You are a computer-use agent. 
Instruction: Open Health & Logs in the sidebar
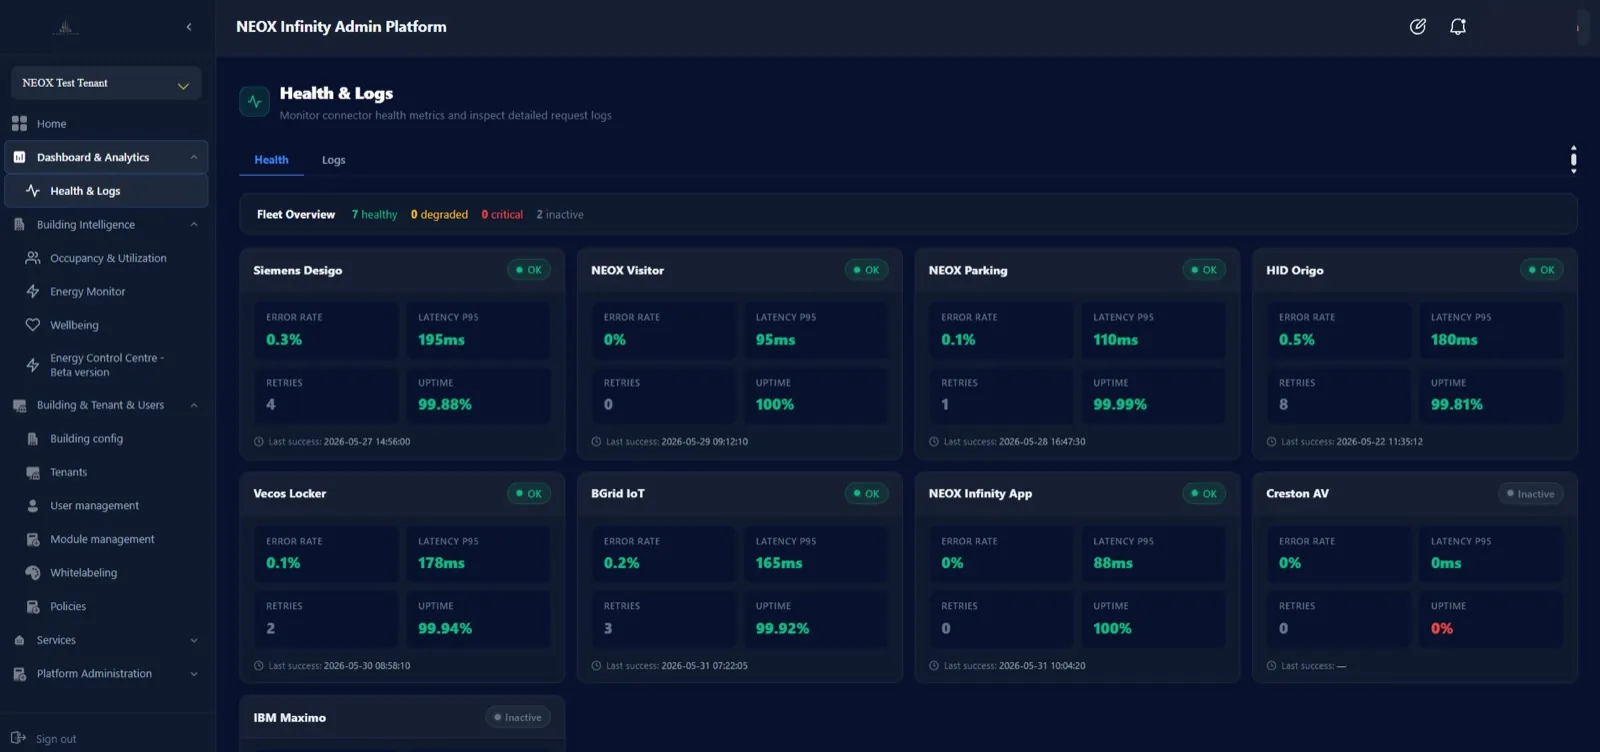106,191
